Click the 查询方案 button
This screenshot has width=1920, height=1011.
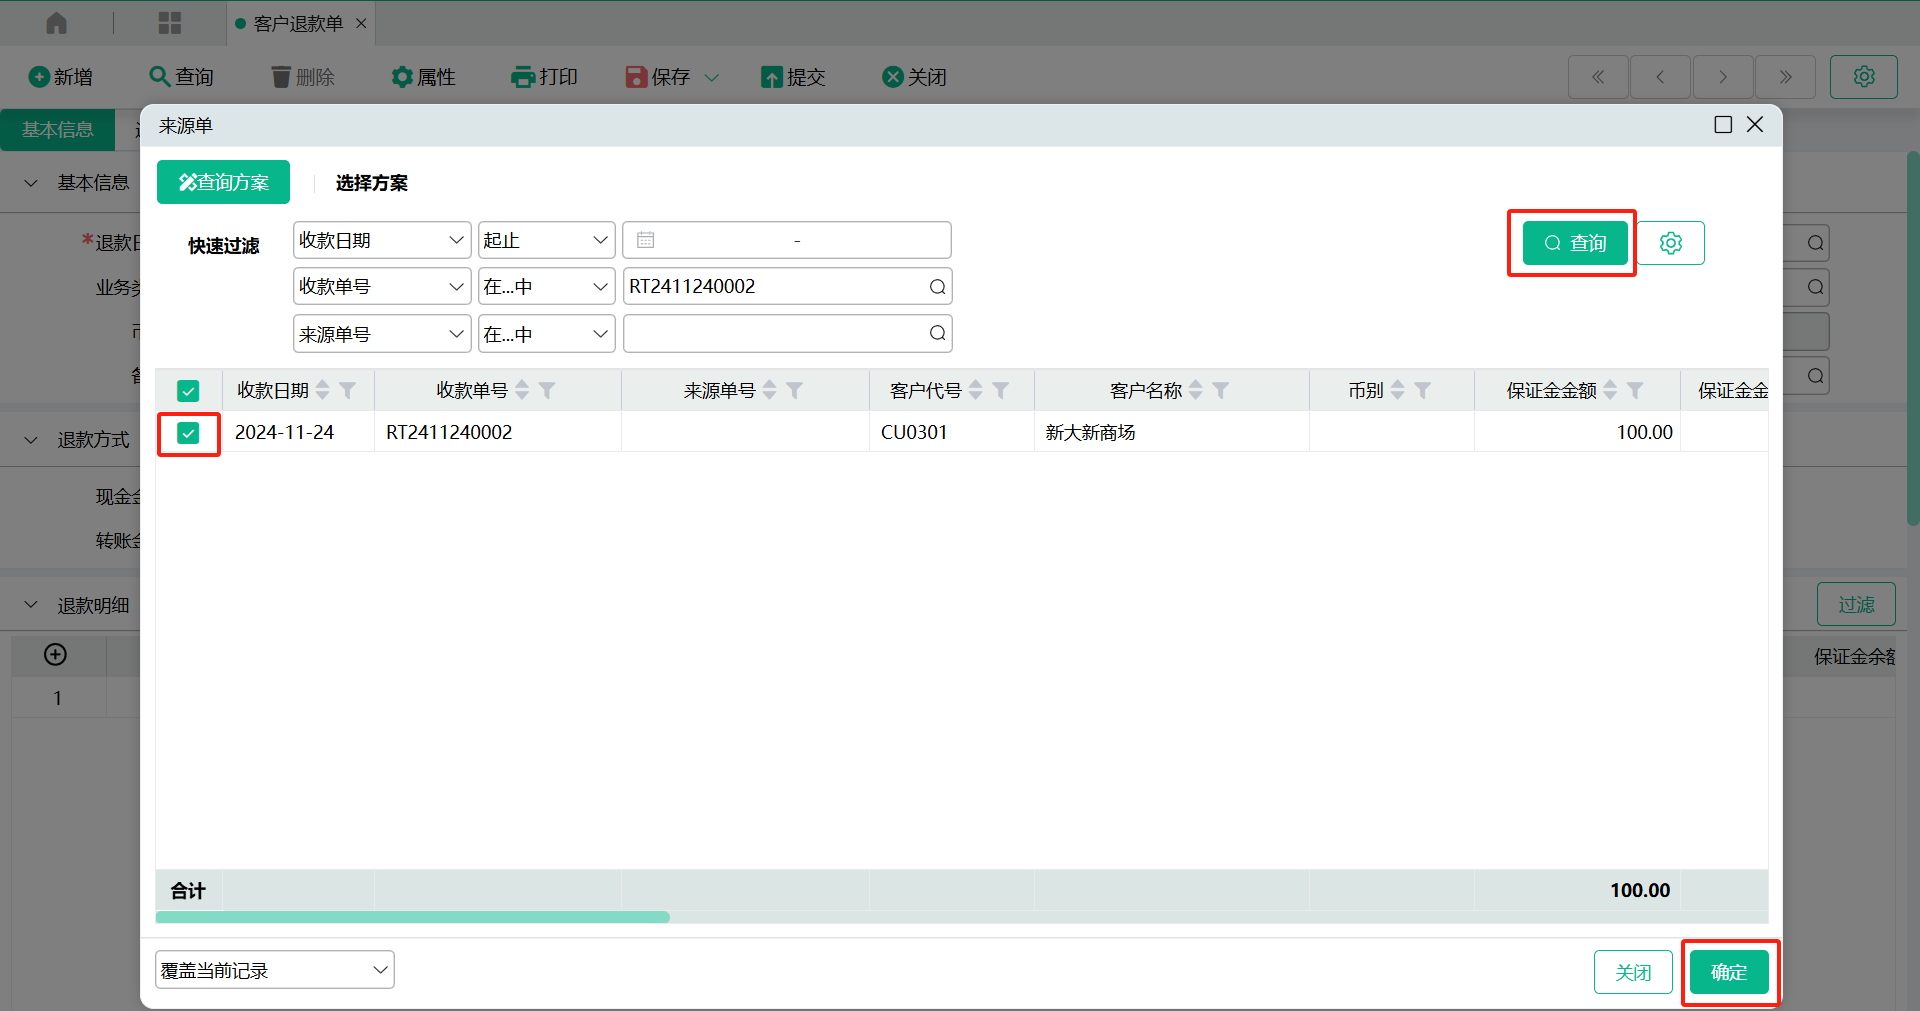pyautogui.click(x=223, y=182)
